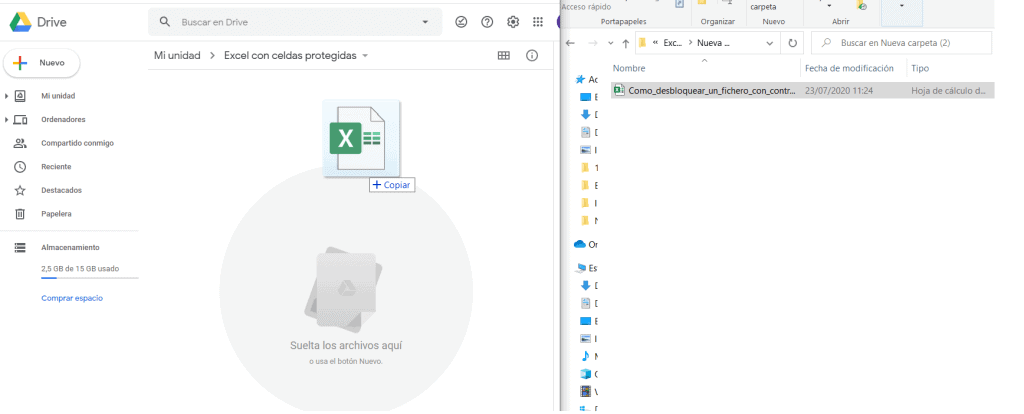Focus the Buscar en Drive search field
This screenshot has height=414, width=1024.
(295, 22)
